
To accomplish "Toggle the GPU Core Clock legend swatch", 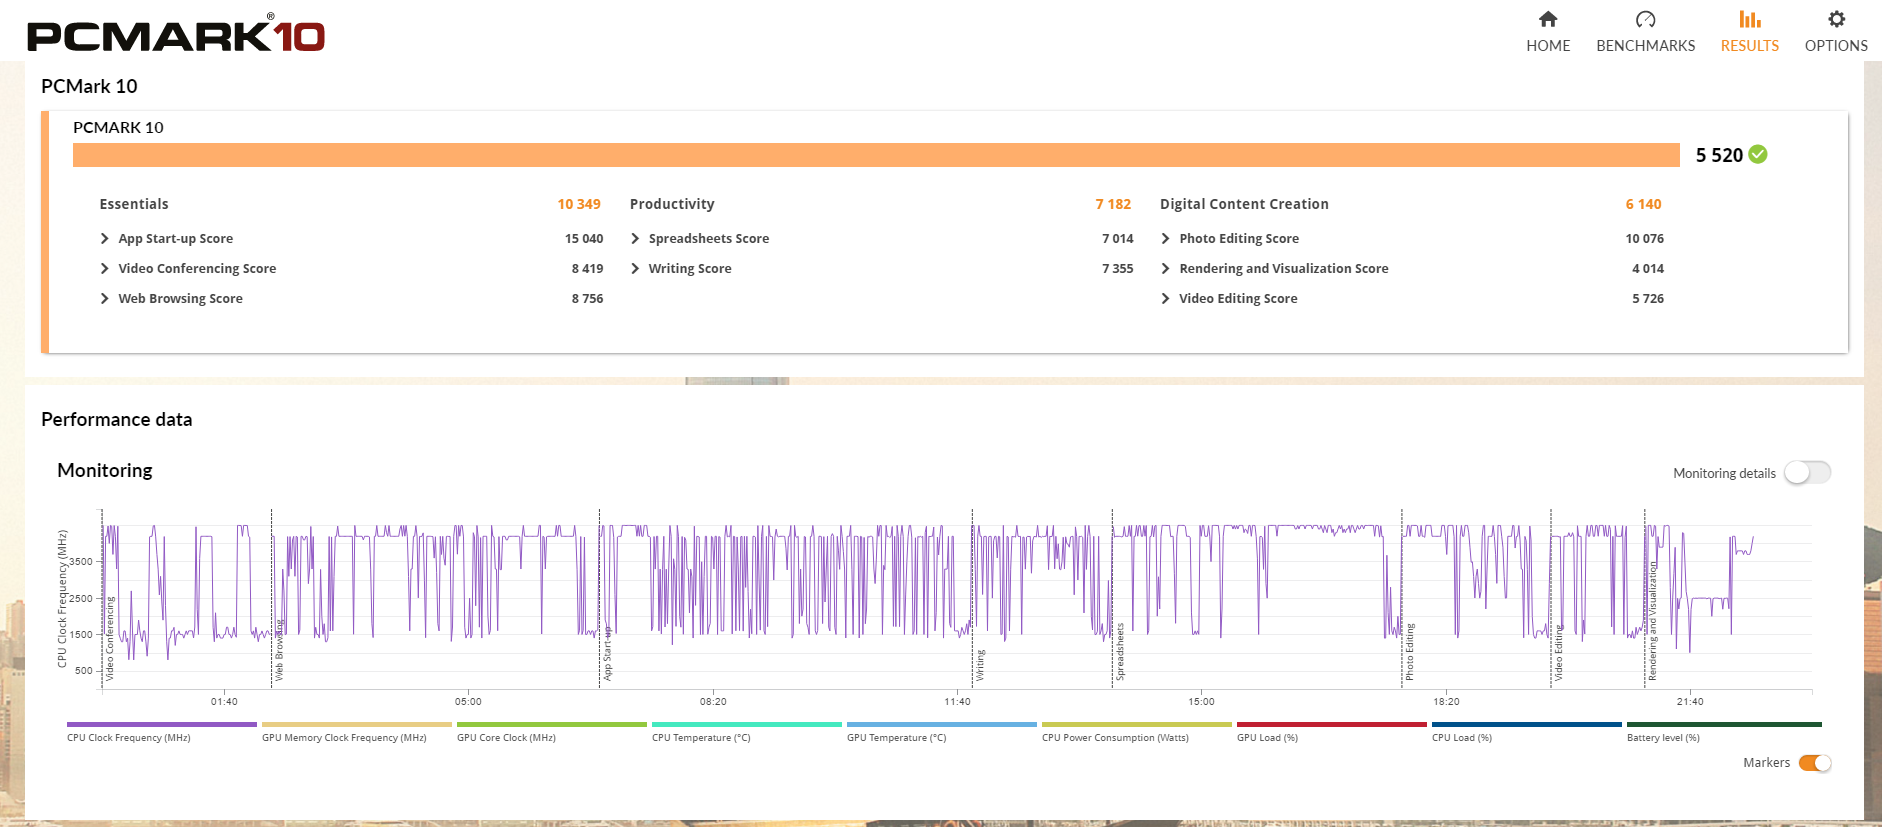I will click(x=552, y=724).
